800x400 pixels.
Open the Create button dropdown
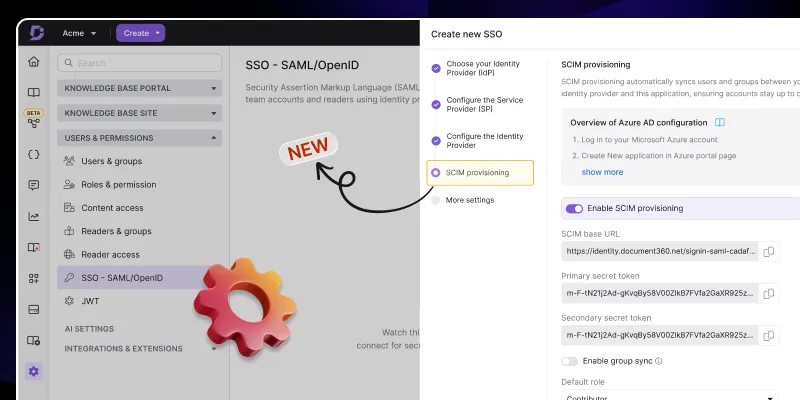tap(140, 33)
